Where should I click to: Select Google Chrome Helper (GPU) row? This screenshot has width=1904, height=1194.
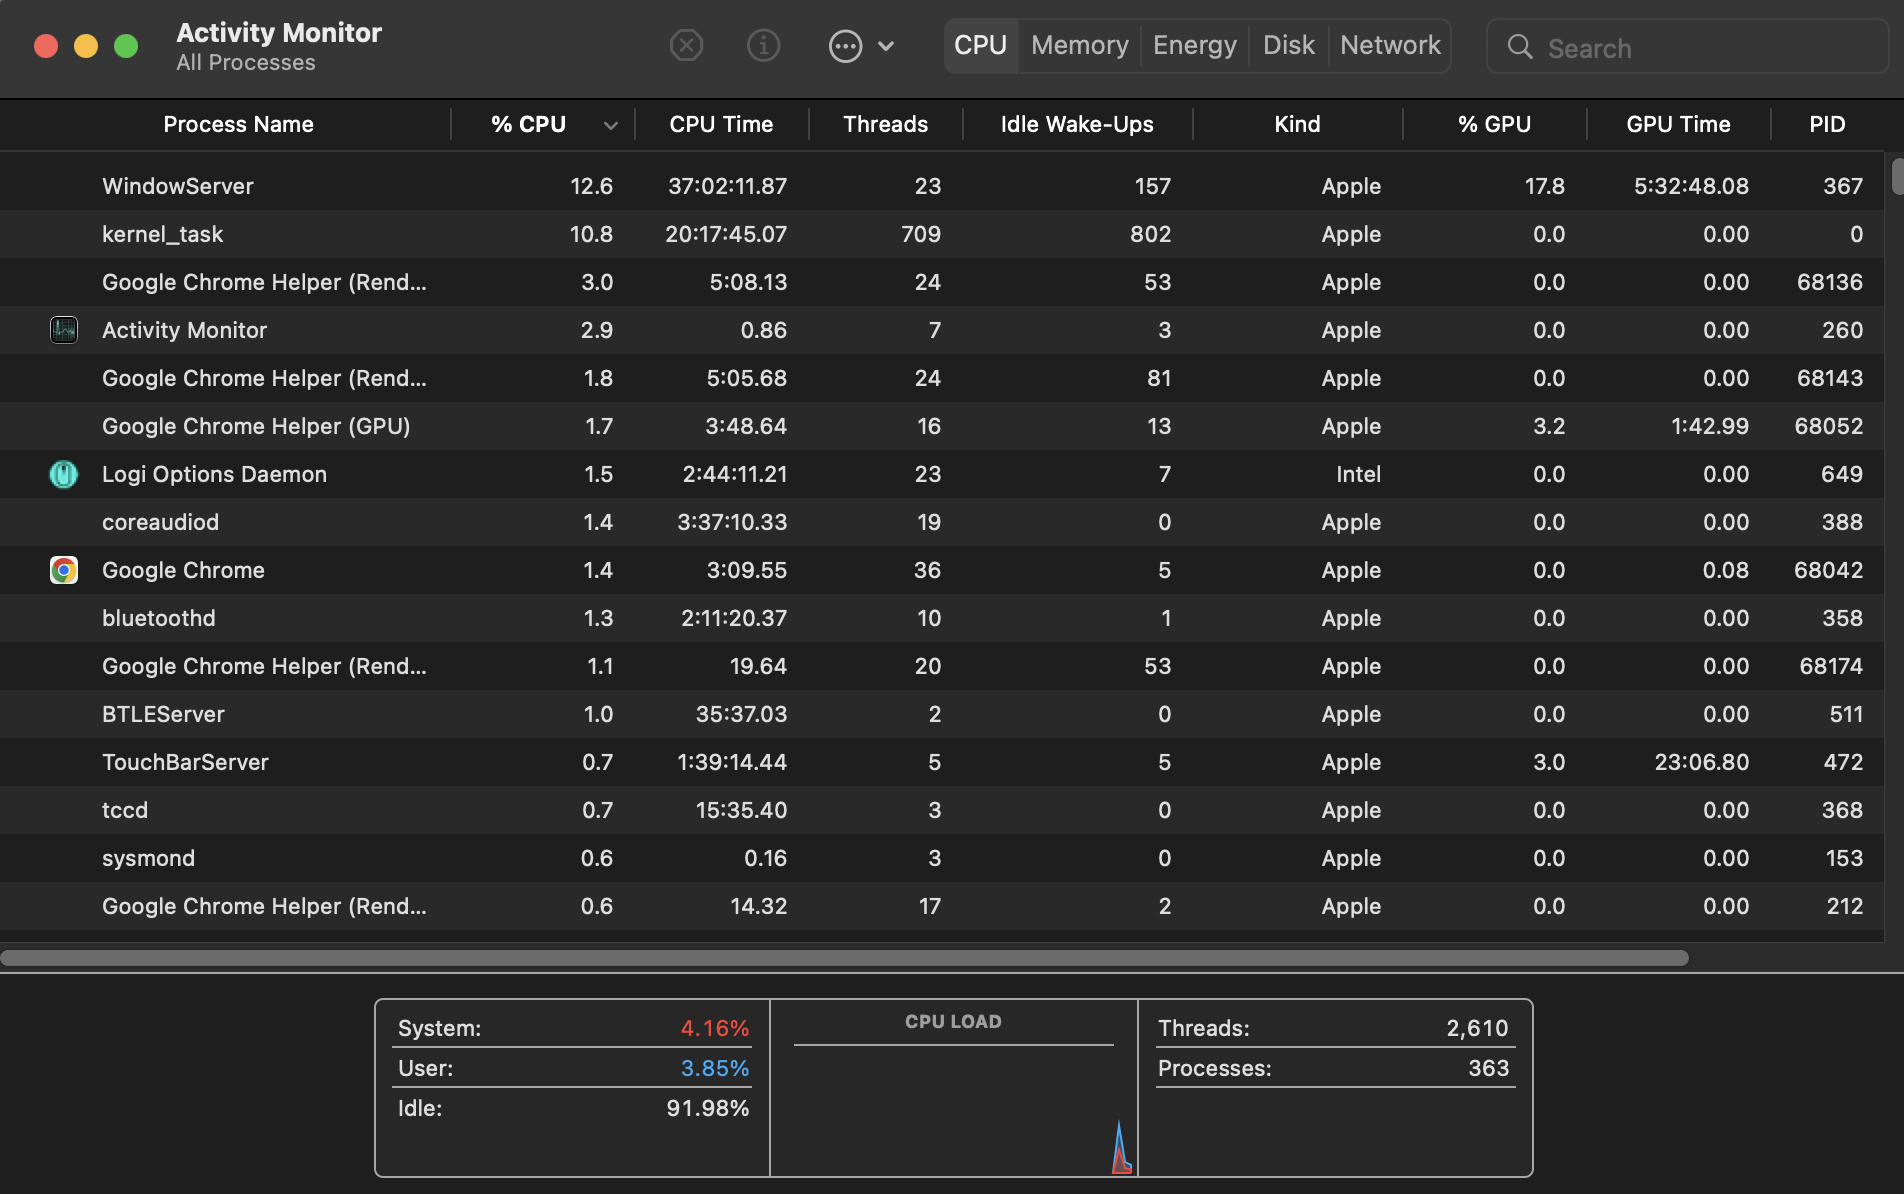coord(942,426)
